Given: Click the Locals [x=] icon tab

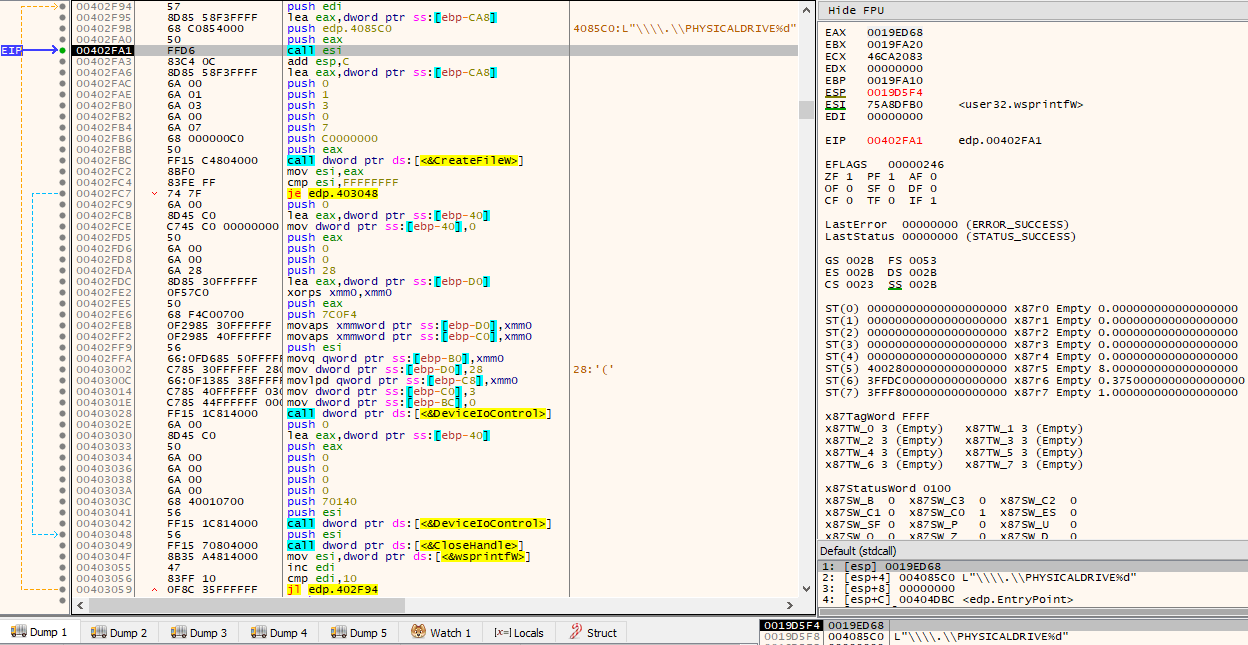Looking at the screenshot, I should click(x=501, y=633).
